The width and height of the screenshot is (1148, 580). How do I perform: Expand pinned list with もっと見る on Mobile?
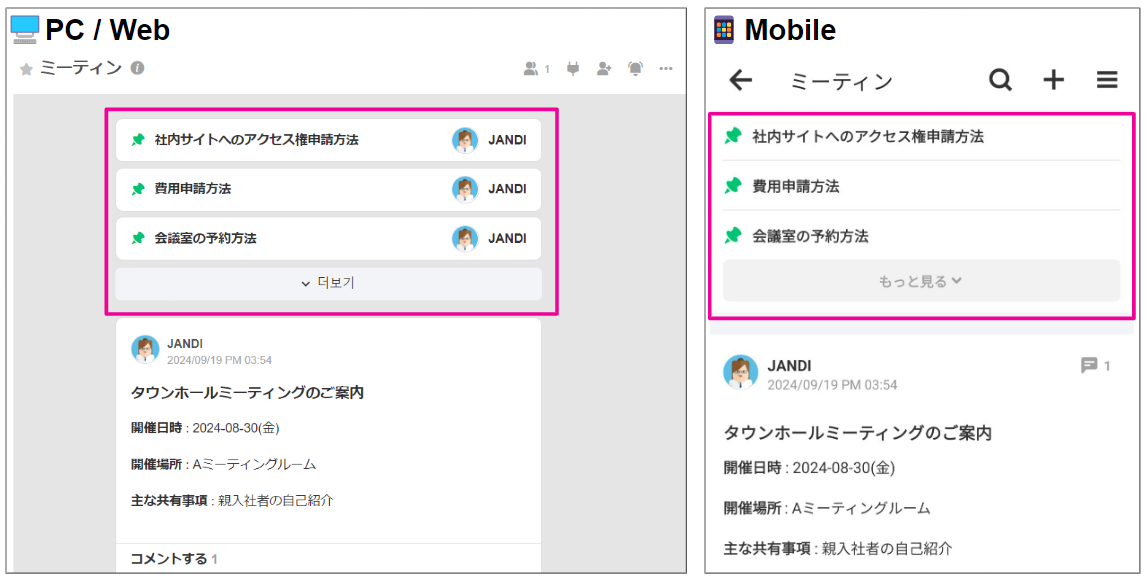(921, 280)
